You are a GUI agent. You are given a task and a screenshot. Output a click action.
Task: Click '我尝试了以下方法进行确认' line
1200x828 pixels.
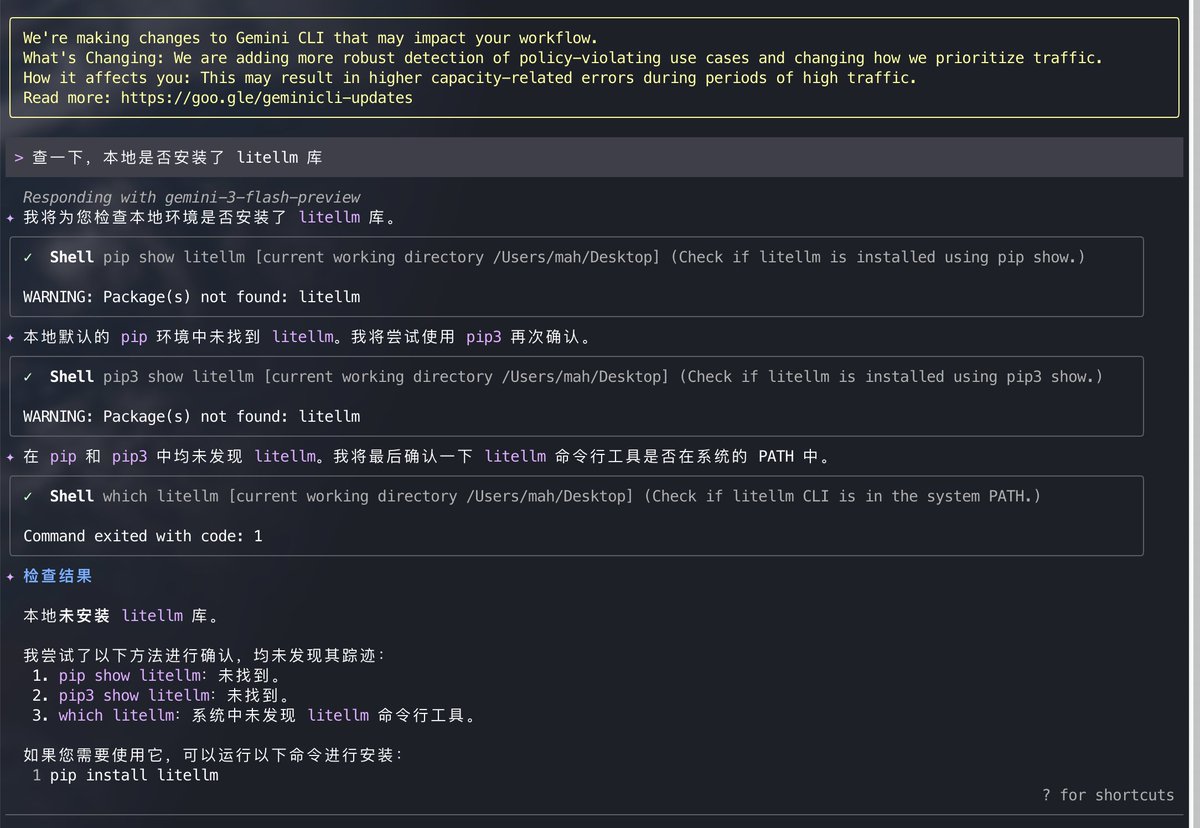[x=204, y=656]
